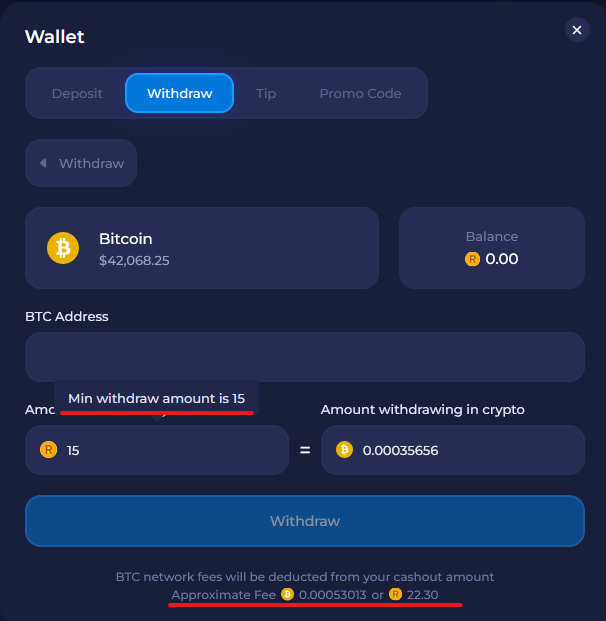606x621 pixels.
Task: Click the Min withdraw amount tooltip
Action: click(156, 398)
